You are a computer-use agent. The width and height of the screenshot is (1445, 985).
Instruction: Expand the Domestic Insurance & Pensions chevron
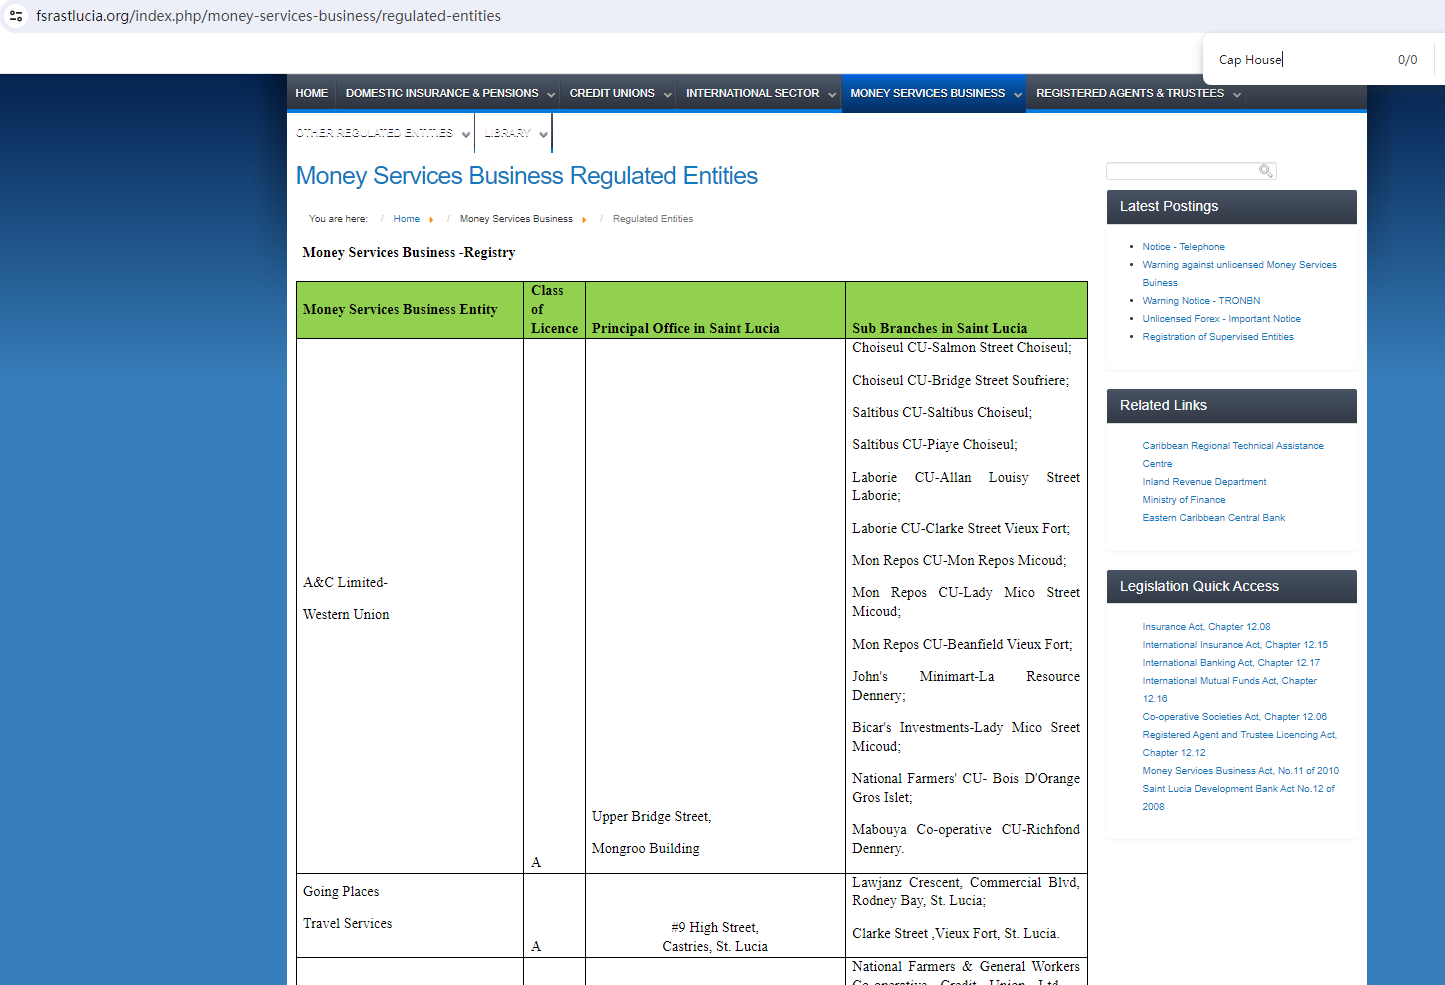tap(550, 95)
